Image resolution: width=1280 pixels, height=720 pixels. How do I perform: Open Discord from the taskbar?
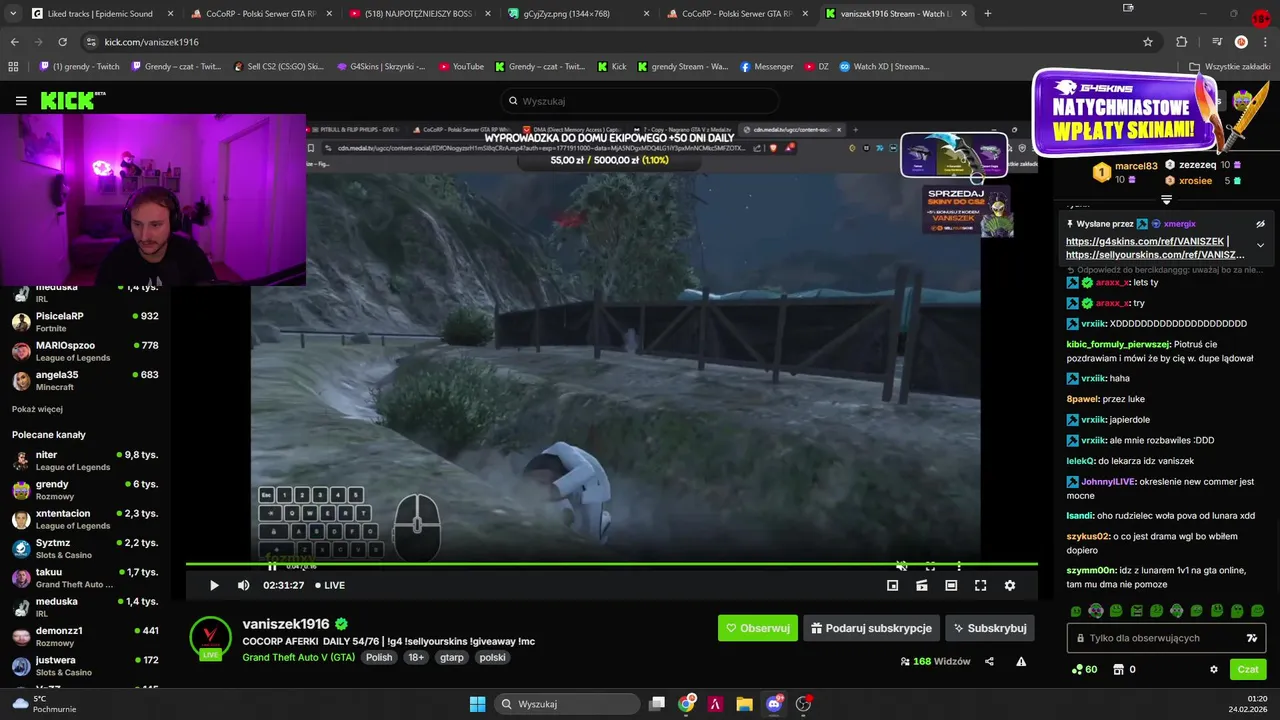pos(773,704)
